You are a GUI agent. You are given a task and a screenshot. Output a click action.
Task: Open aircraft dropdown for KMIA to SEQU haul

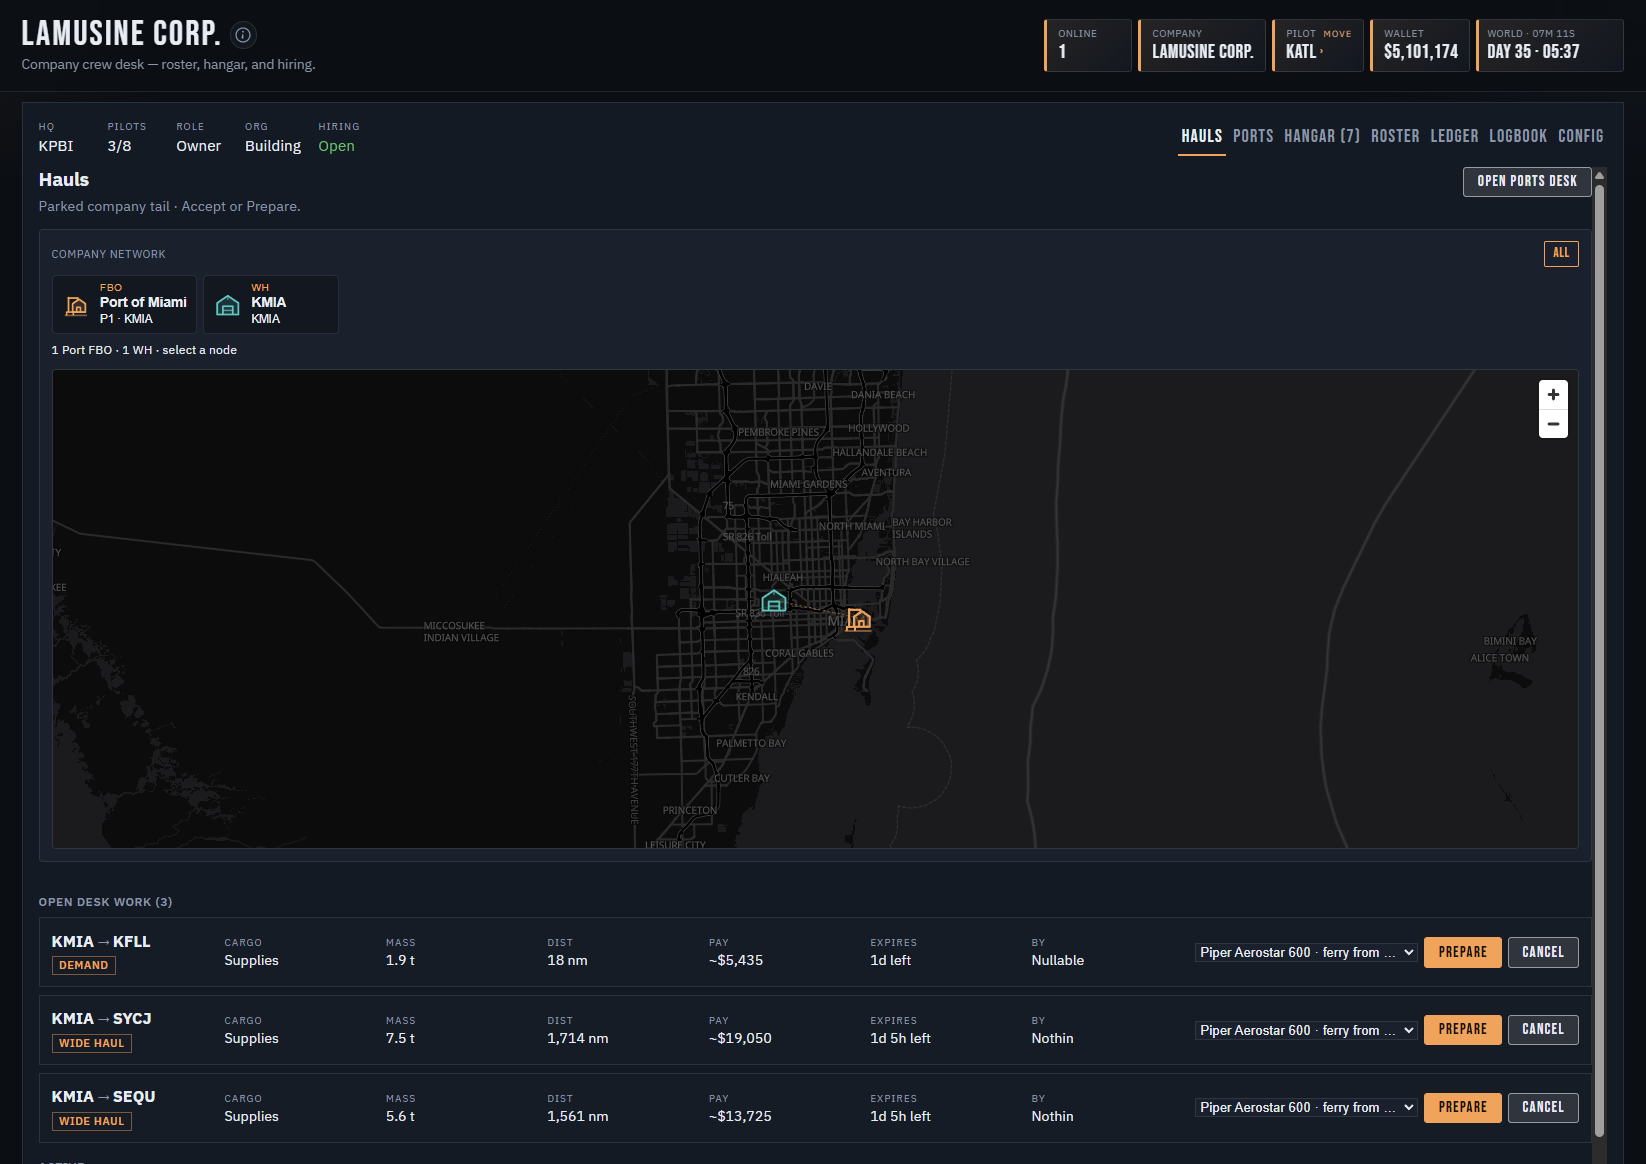click(1306, 1107)
